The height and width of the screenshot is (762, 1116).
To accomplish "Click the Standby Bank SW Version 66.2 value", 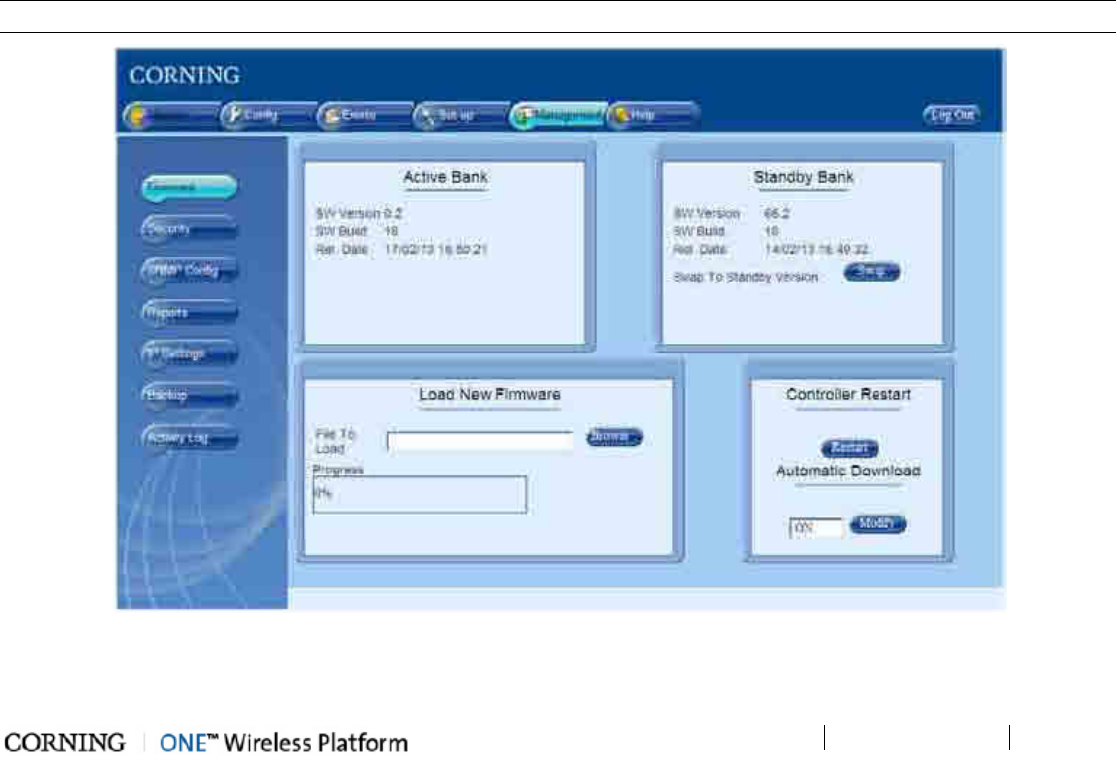I will coord(777,213).
